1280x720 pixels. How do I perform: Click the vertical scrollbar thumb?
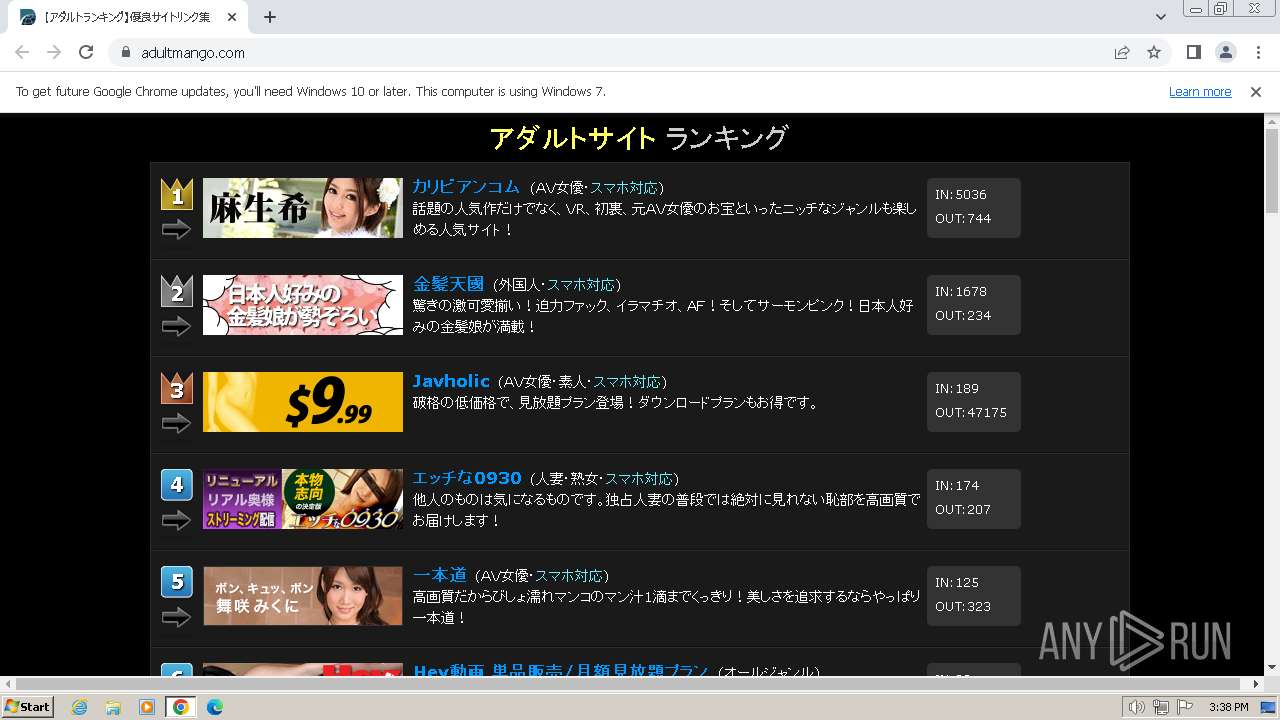[1272, 171]
